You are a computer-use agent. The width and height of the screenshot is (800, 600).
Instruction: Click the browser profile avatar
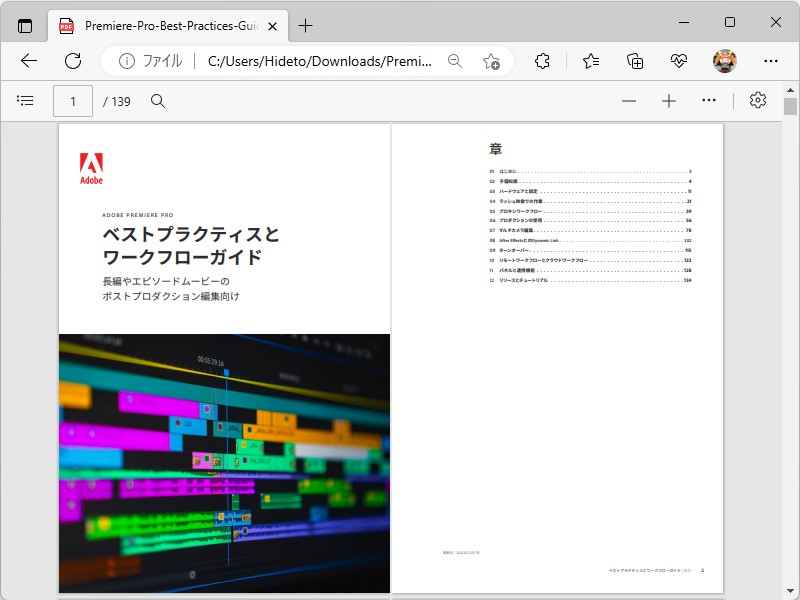click(x=722, y=61)
